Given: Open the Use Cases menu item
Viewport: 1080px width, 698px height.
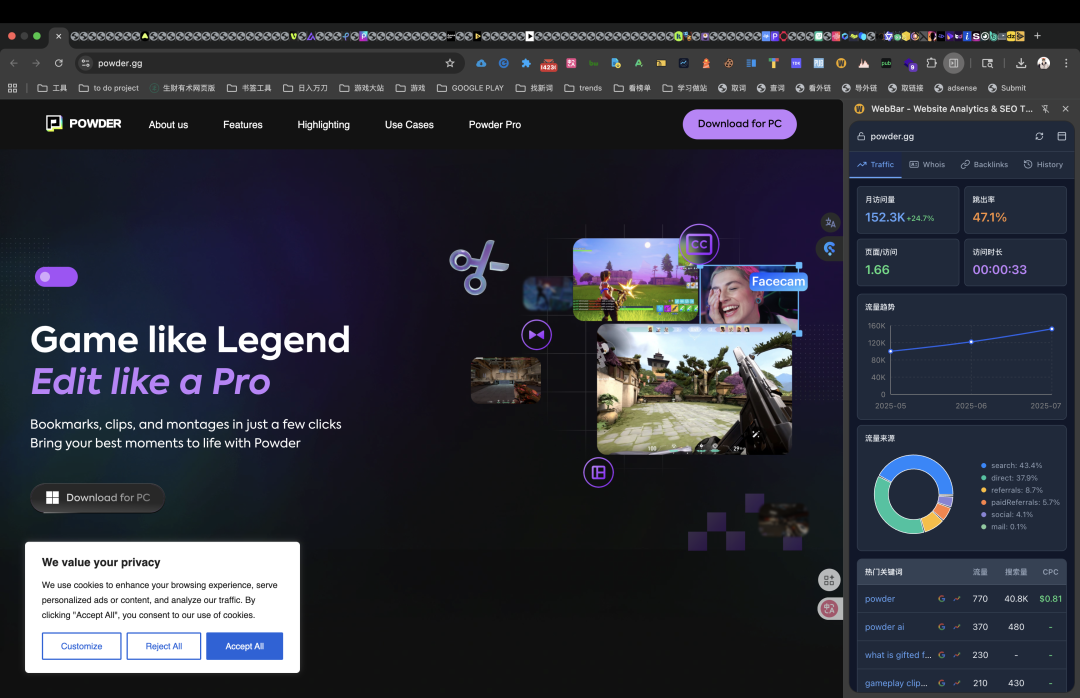Looking at the screenshot, I should coord(409,125).
